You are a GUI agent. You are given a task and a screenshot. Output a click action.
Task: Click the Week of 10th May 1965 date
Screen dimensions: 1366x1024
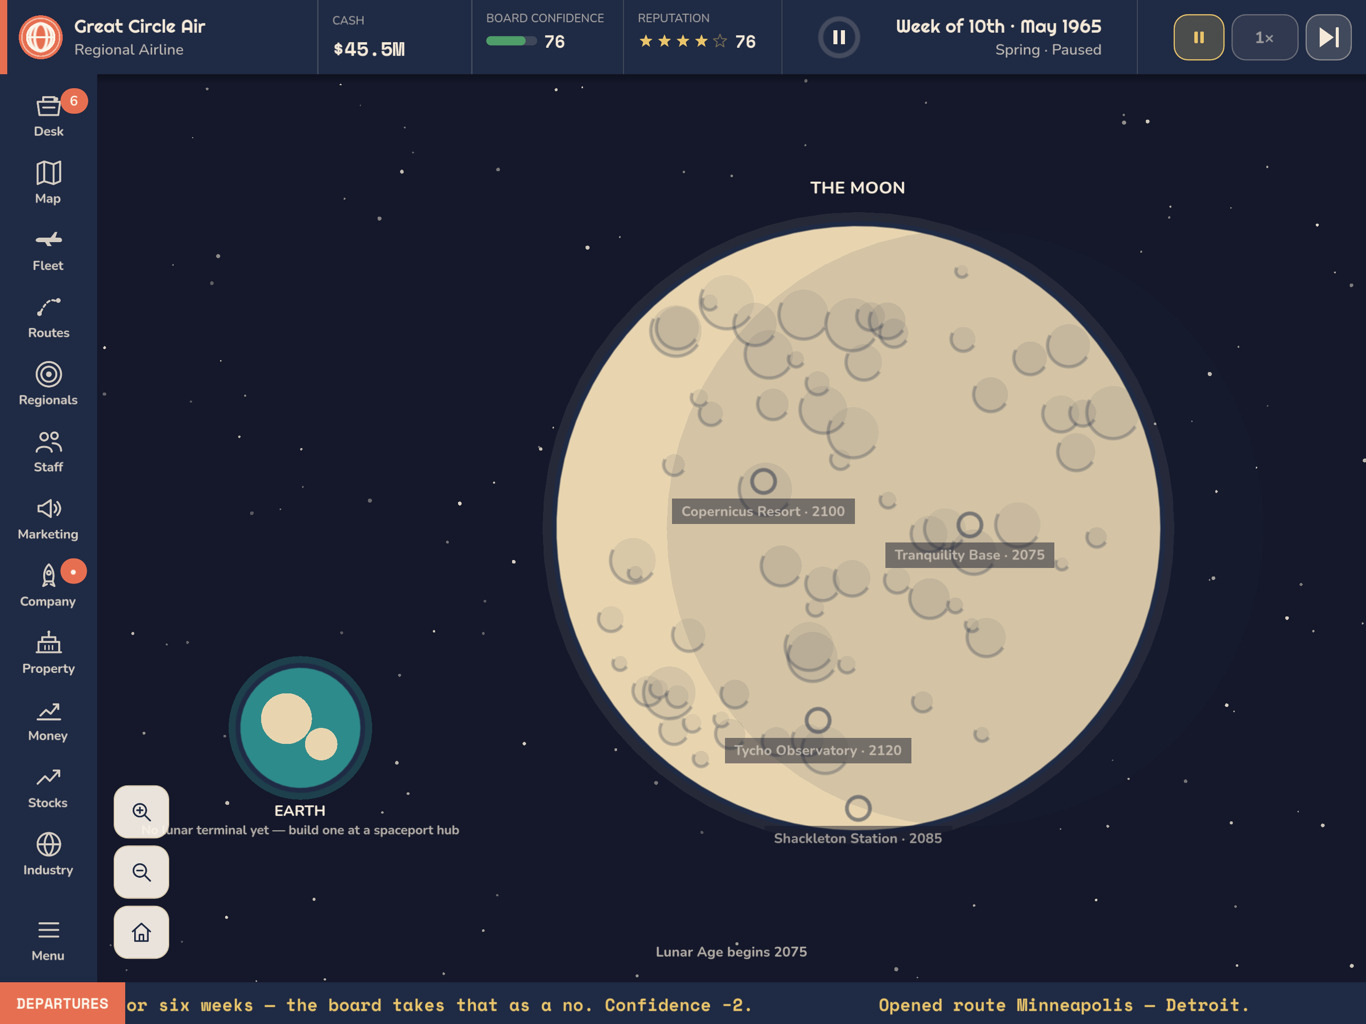[998, 27]
